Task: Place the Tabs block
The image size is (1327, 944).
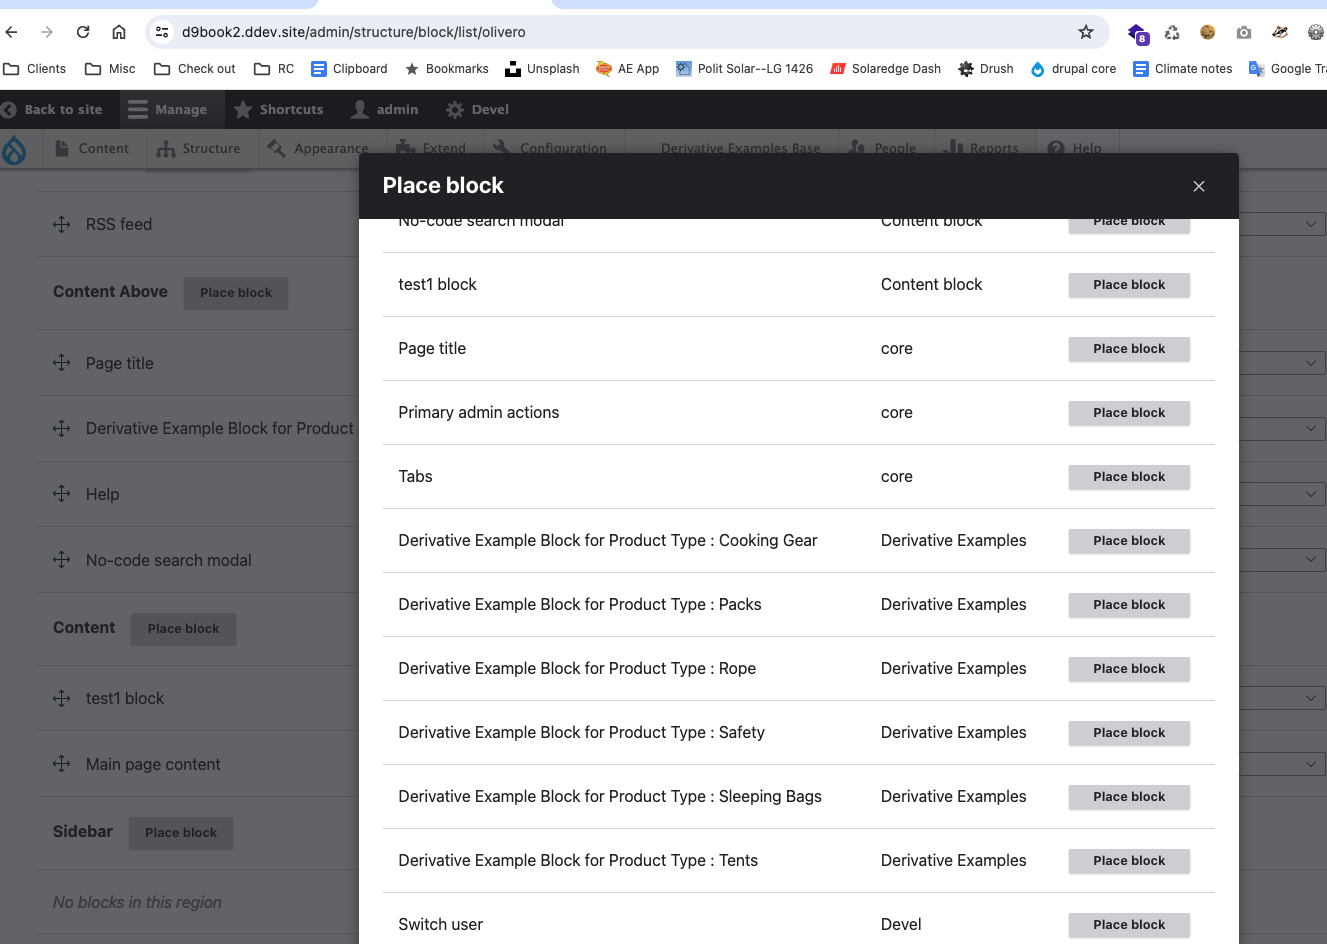Action: (x=1129, y=477)
